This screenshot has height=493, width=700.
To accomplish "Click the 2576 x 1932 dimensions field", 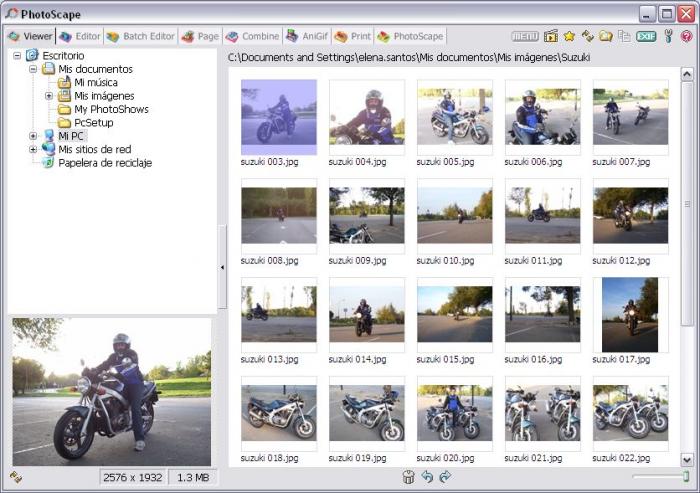I will [x=133, y=477].
